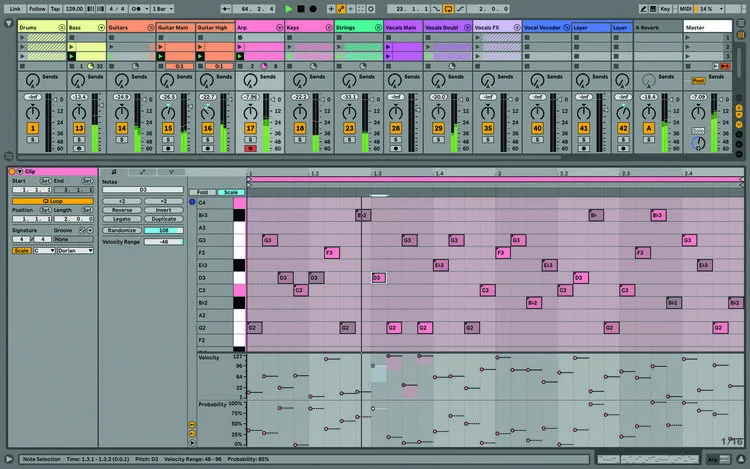Enable MIDI arrangement overdub plus icon

click(331, 9)
